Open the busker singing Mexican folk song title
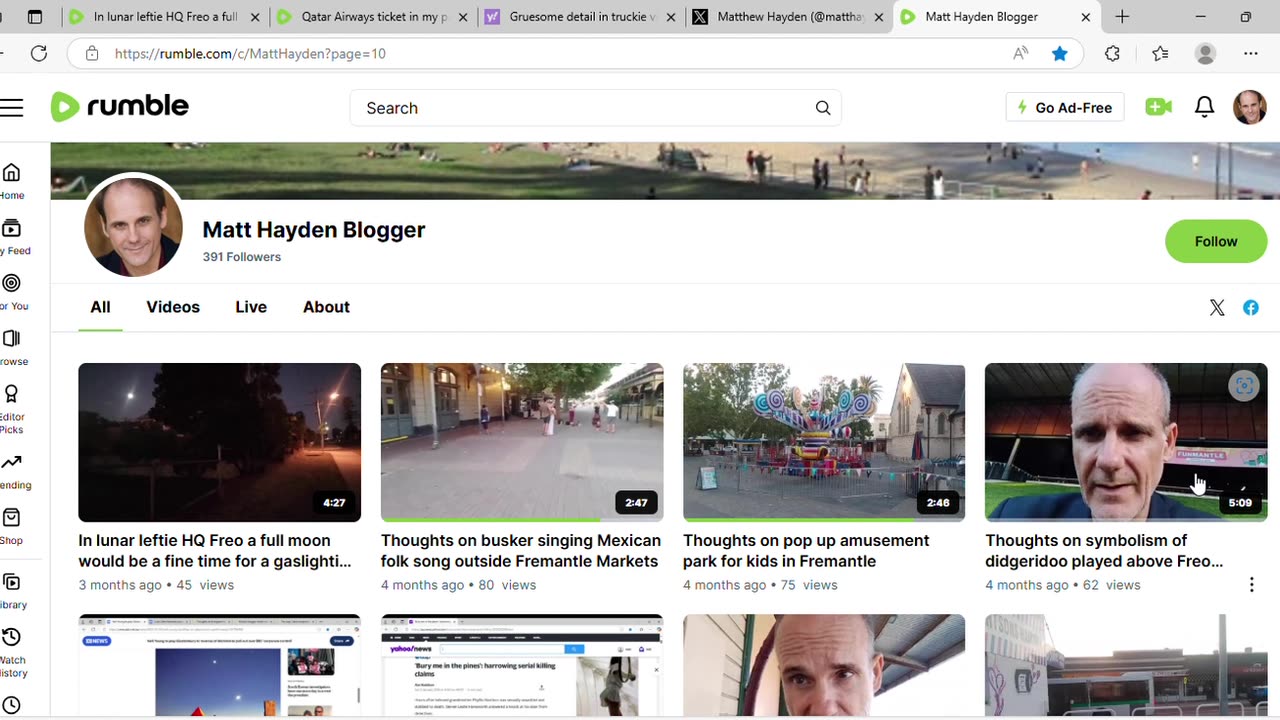 click(x=521, y=551)
